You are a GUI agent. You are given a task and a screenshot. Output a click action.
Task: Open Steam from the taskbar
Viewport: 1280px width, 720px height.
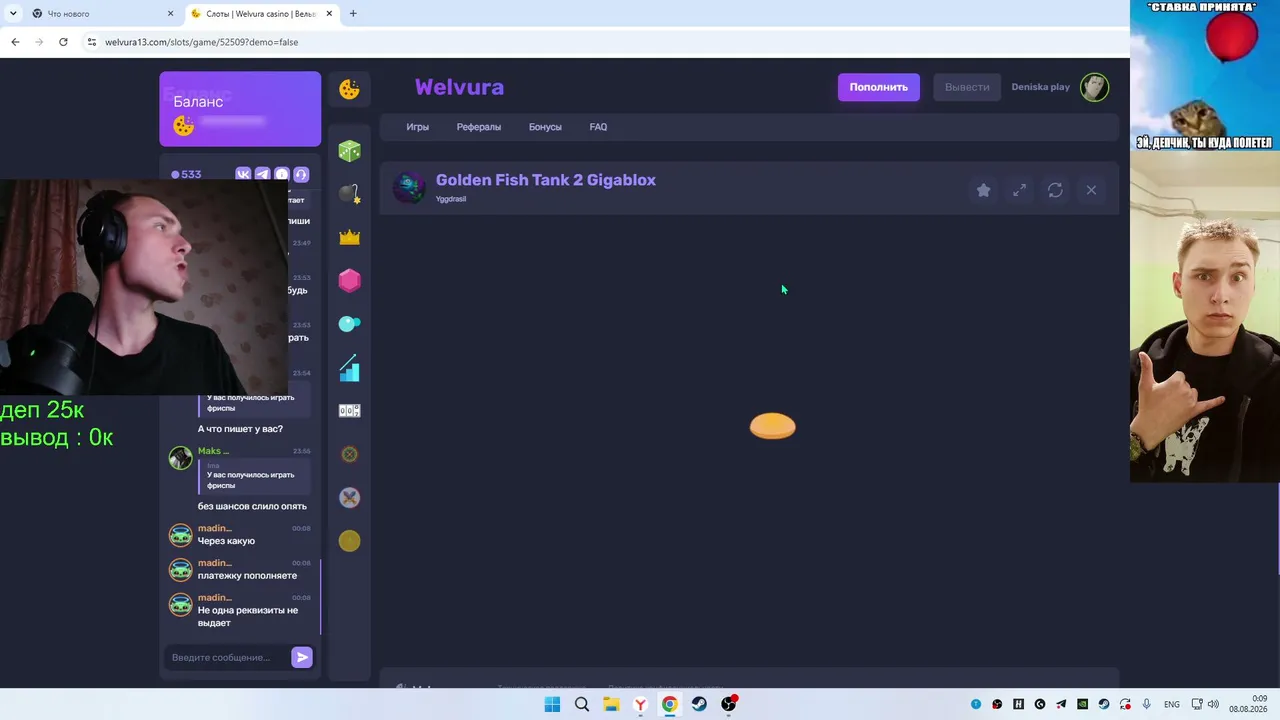[x=699, y=705]
